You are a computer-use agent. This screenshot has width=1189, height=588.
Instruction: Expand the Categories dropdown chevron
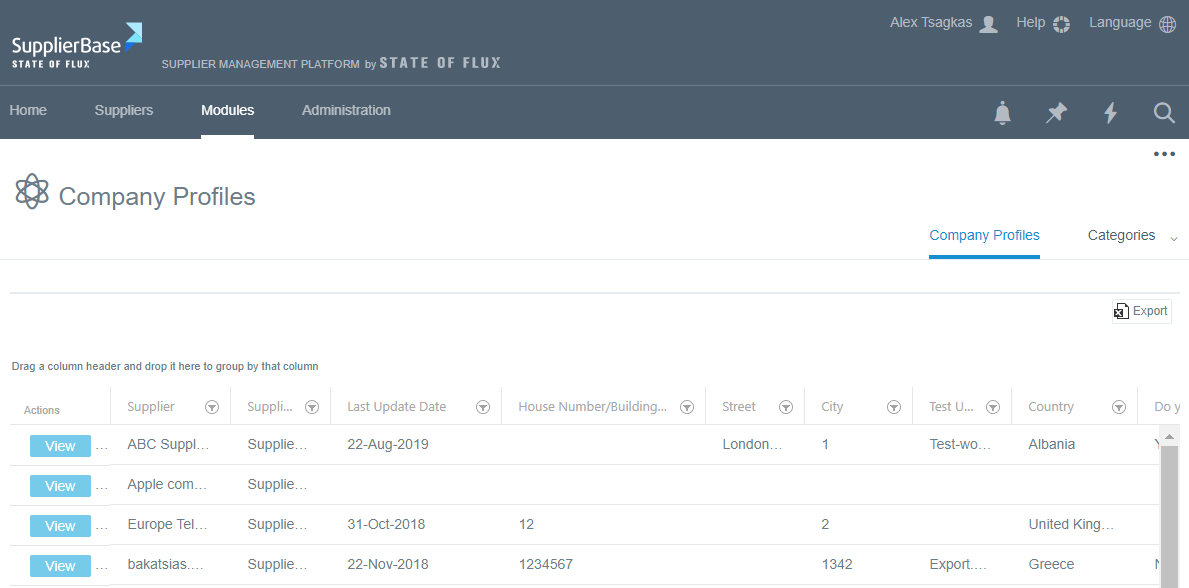pos(1175,238)
